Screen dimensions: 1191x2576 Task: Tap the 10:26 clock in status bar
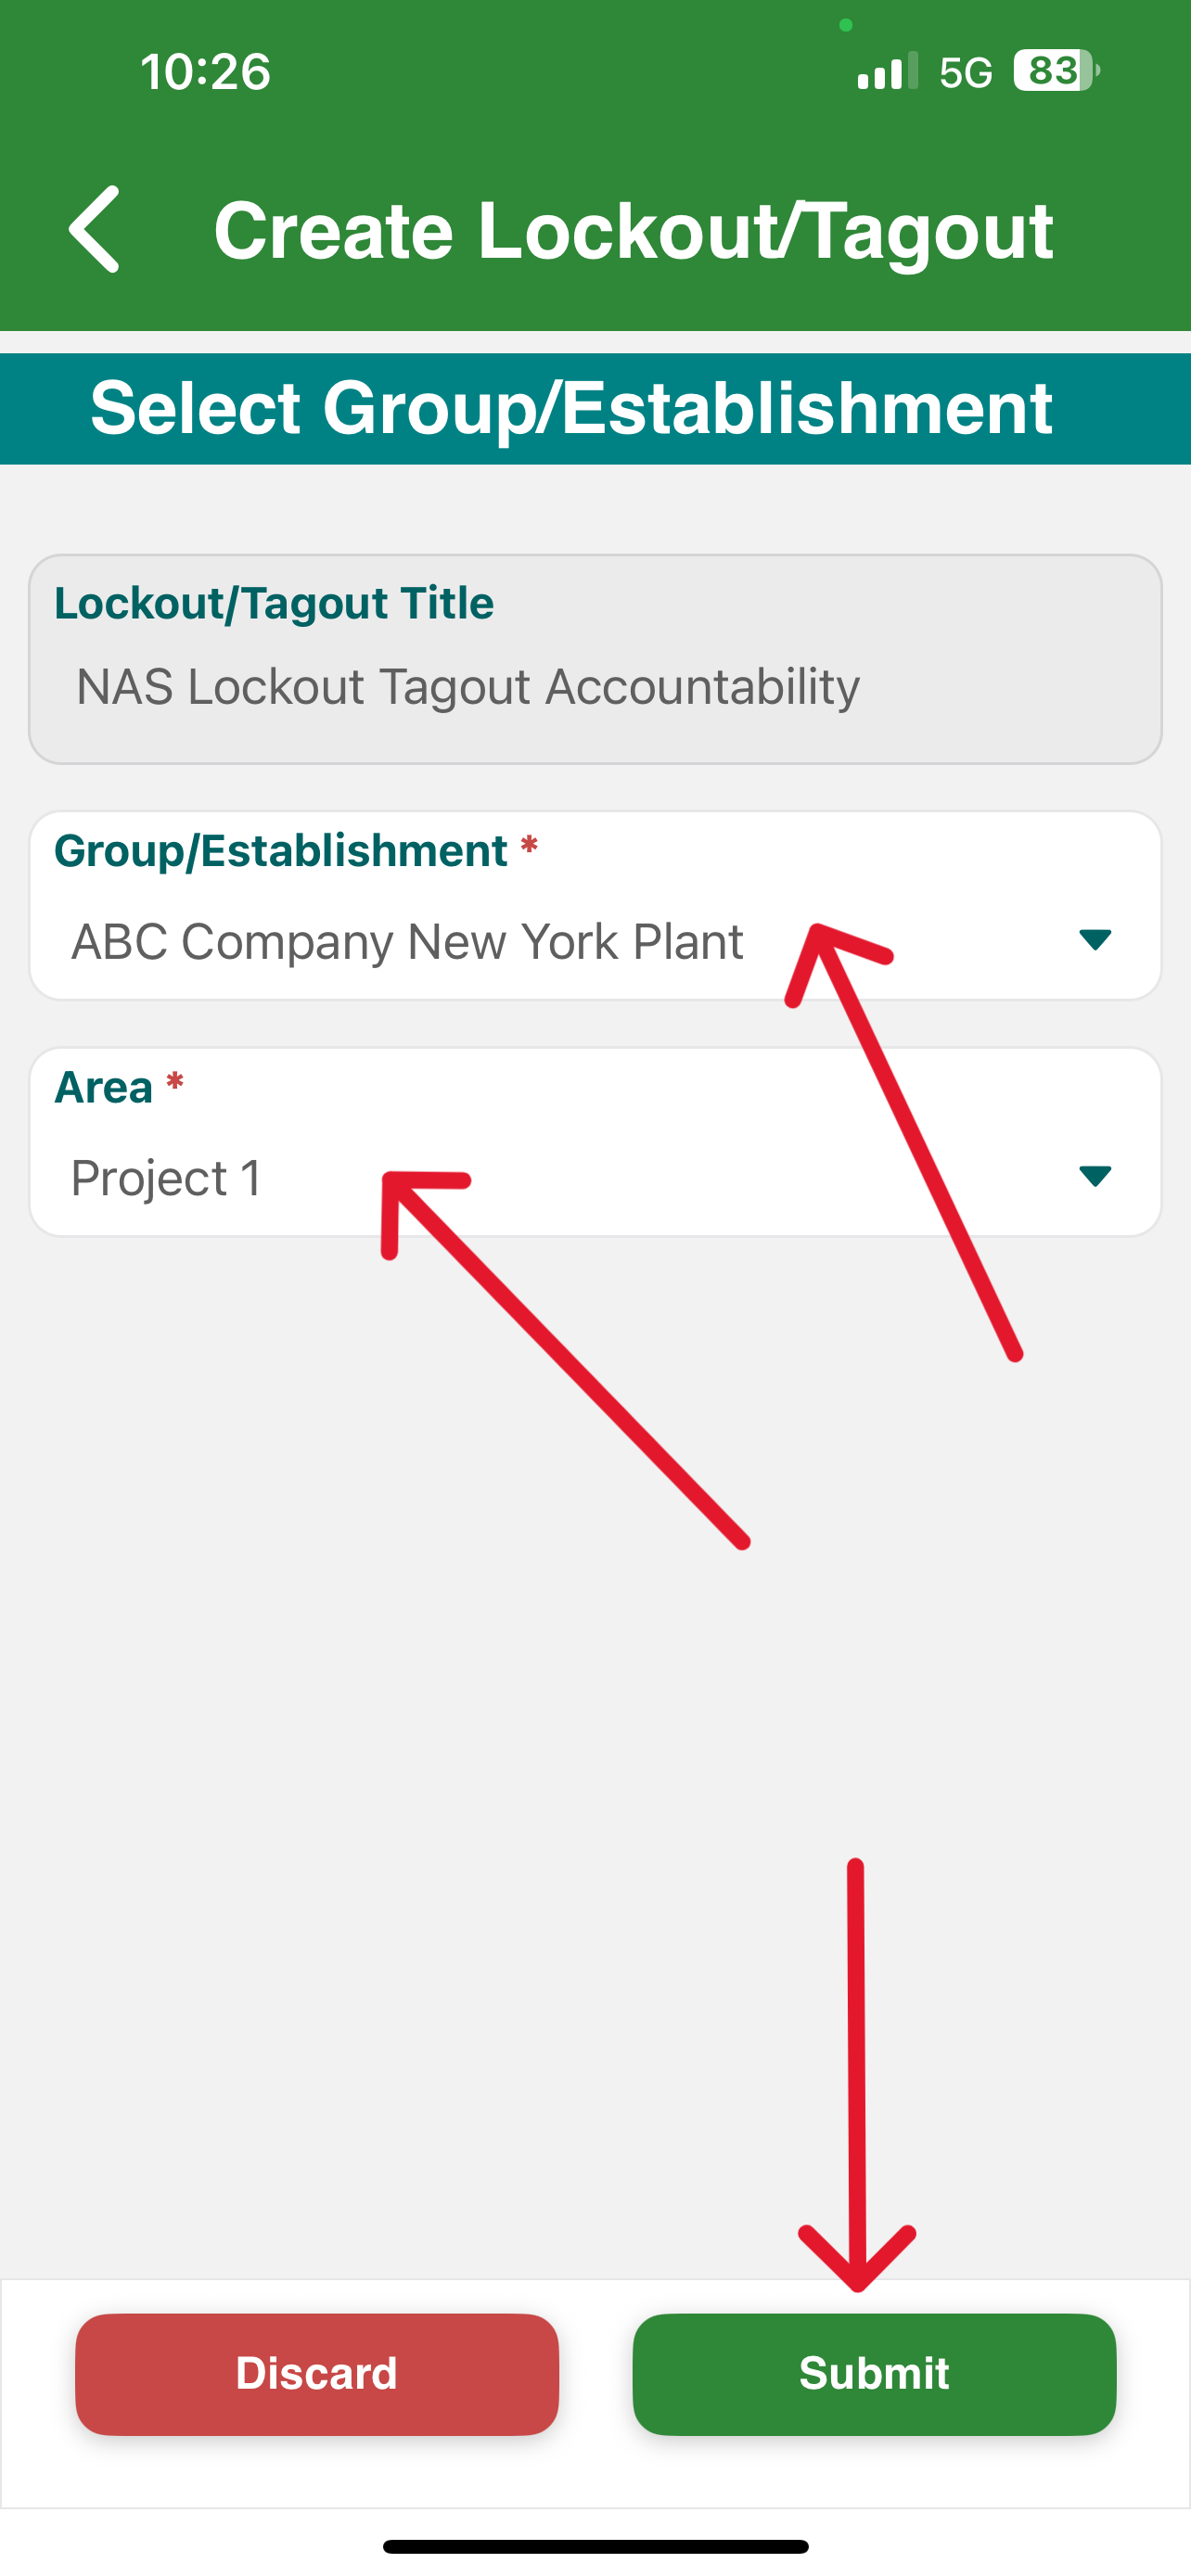205,72
